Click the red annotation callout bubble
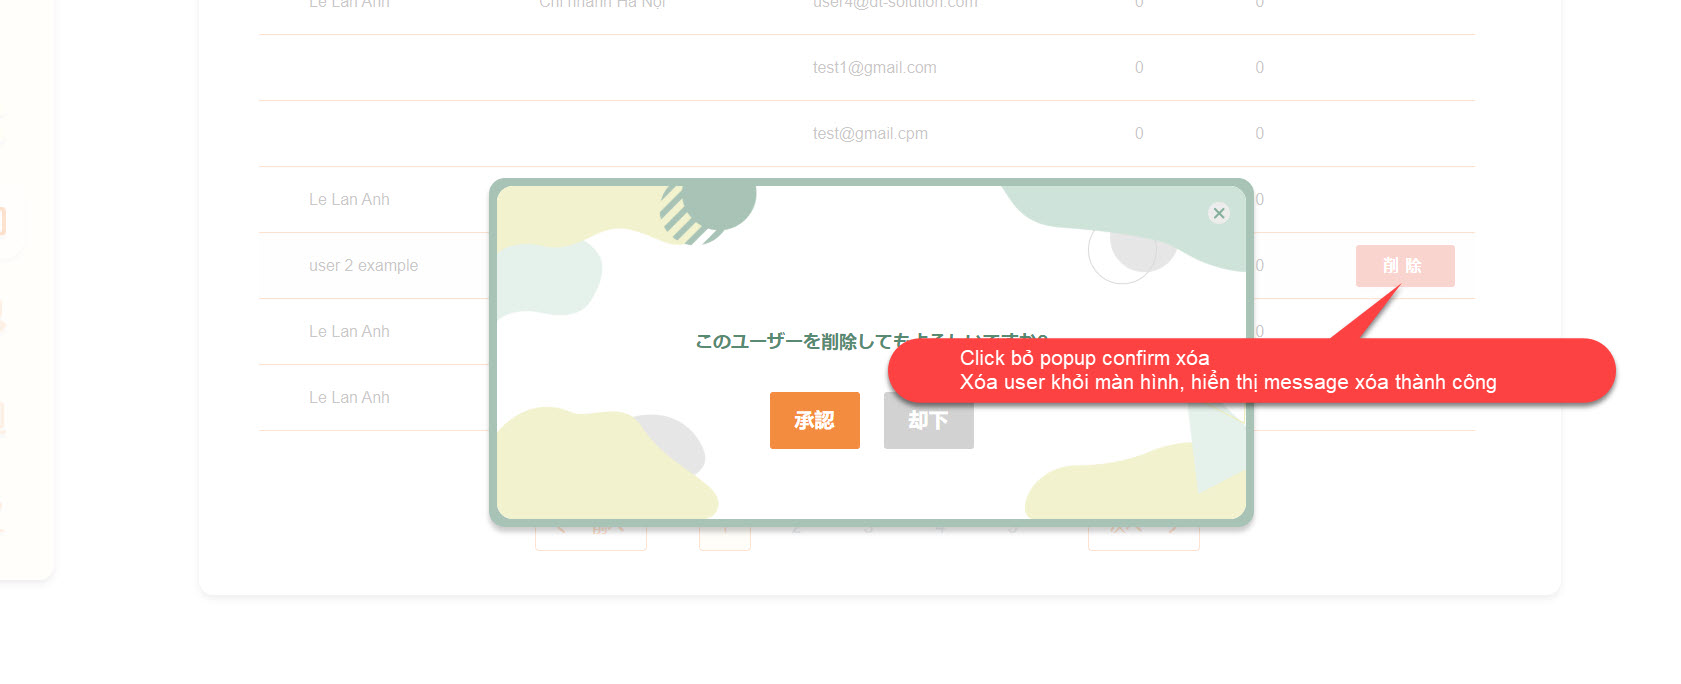Viewport: 1681px width, 684px height. [x=1250, y=371]
